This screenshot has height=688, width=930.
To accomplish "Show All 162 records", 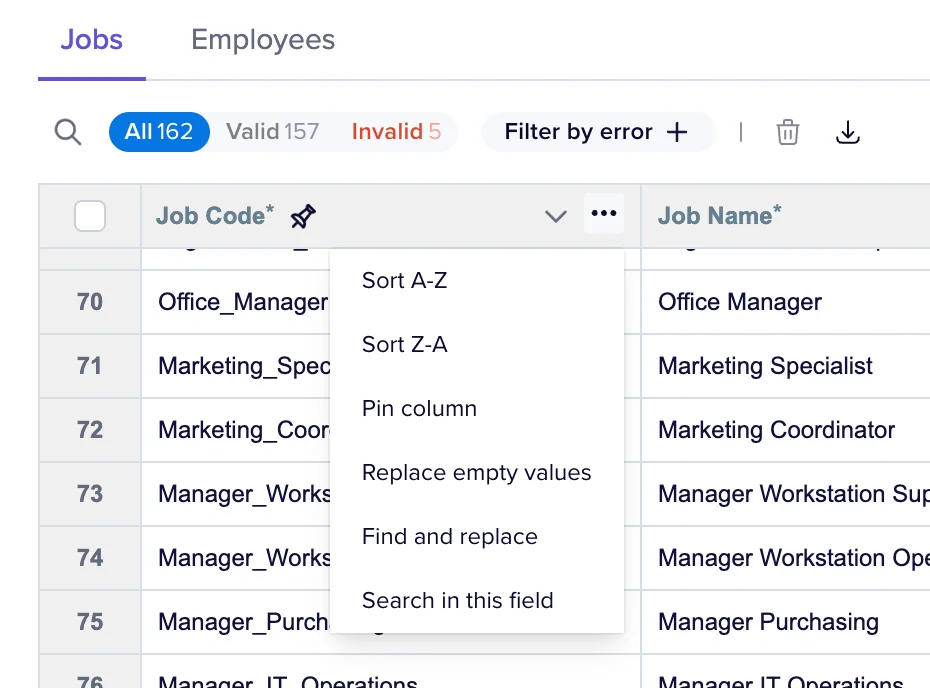I will 159,132.
